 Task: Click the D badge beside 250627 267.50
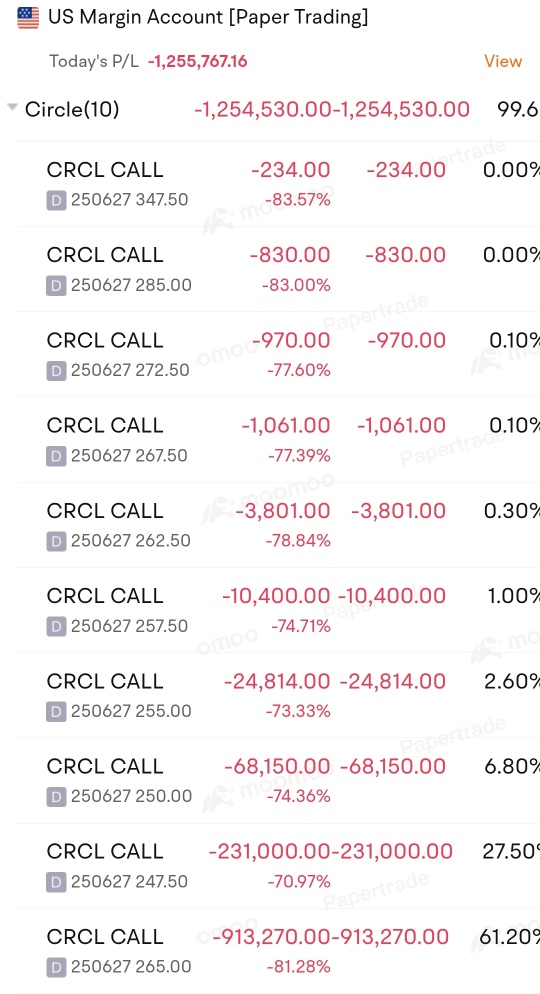click(x=56, y=456)
